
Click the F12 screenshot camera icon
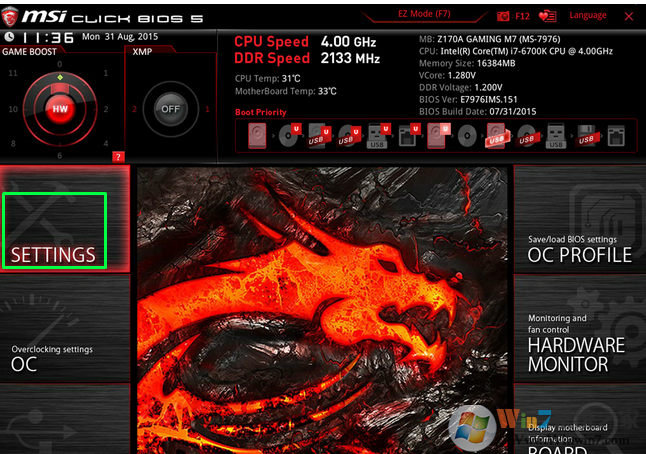pos(503,16)
